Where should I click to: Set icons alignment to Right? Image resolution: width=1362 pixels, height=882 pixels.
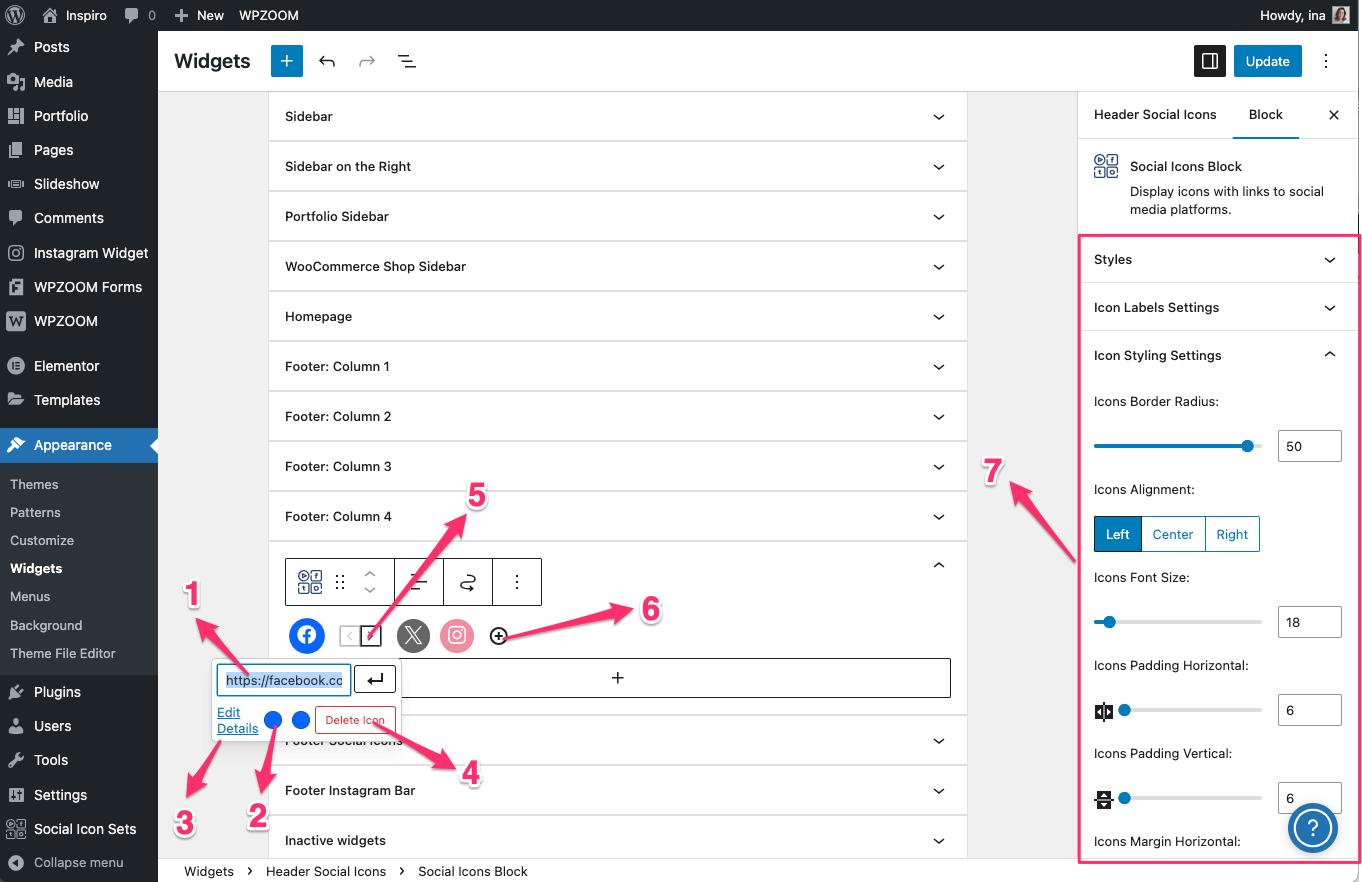(1232, 534)
